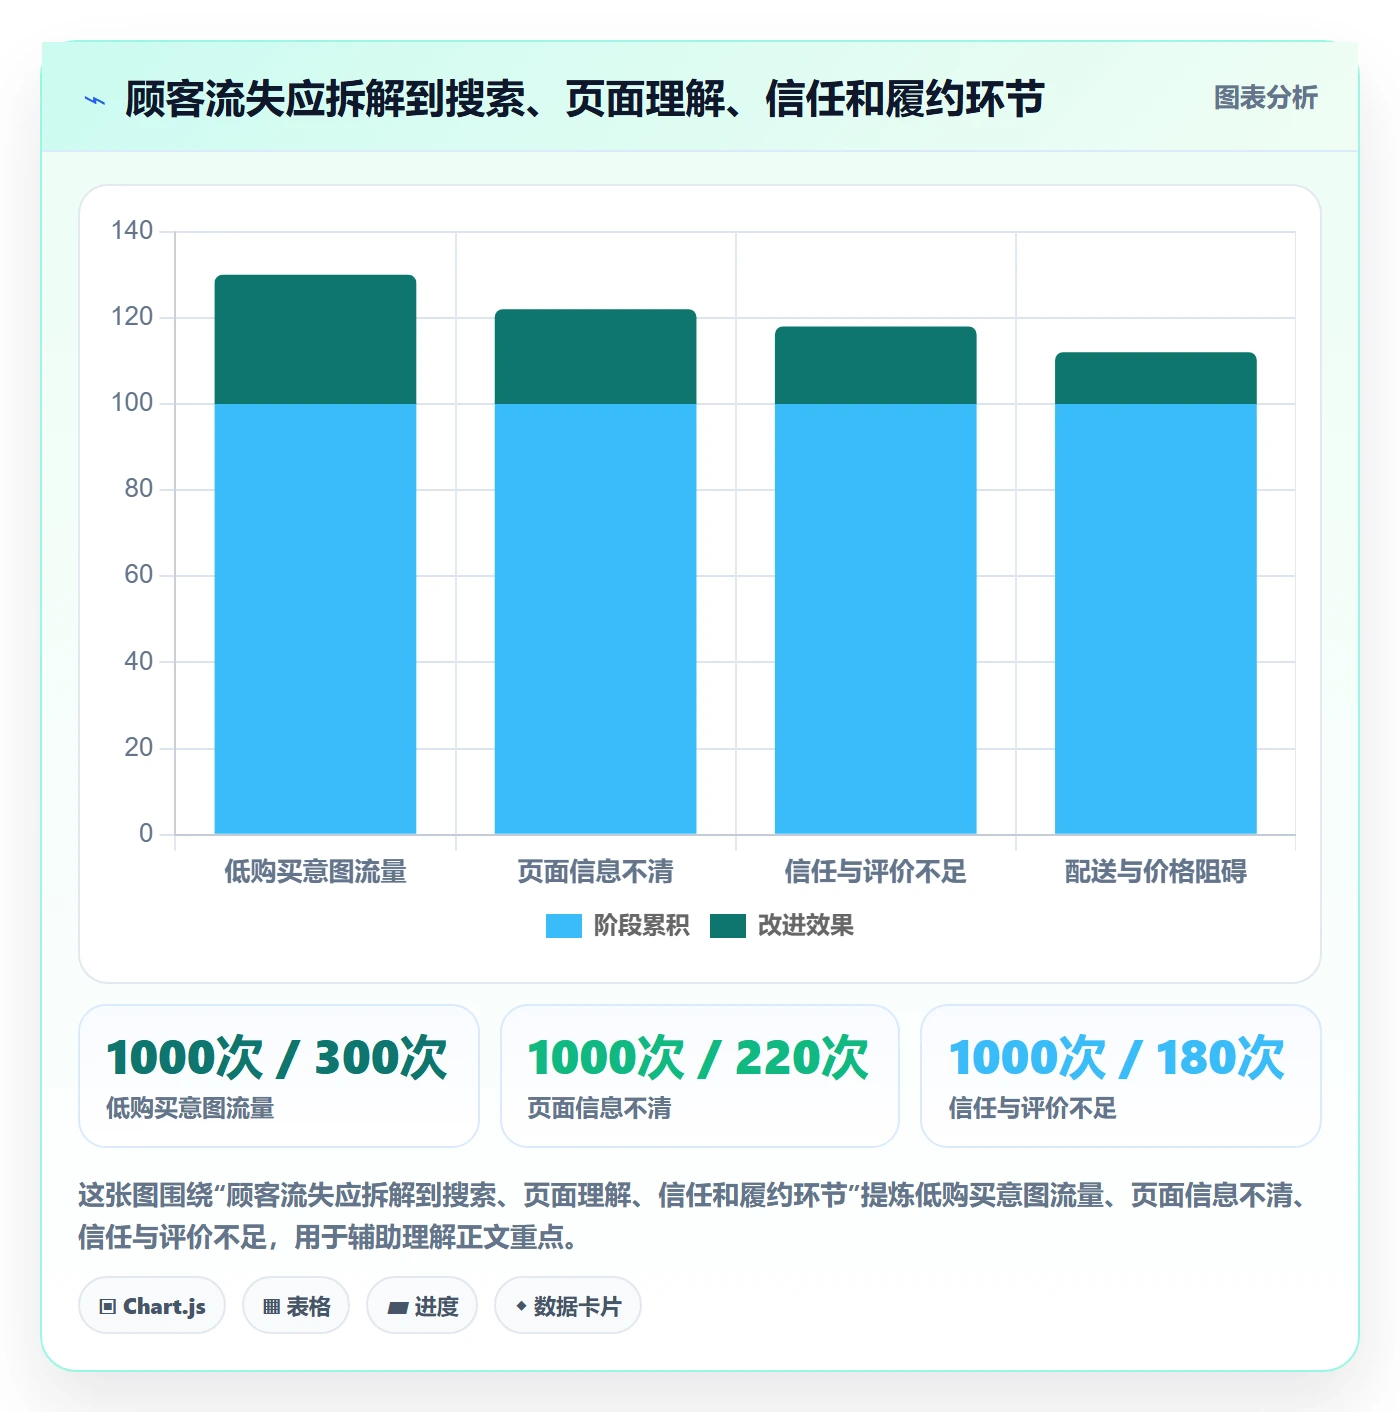Click the 进度 tag progress icon
1400x1412 pixels.
(397, 1307)
